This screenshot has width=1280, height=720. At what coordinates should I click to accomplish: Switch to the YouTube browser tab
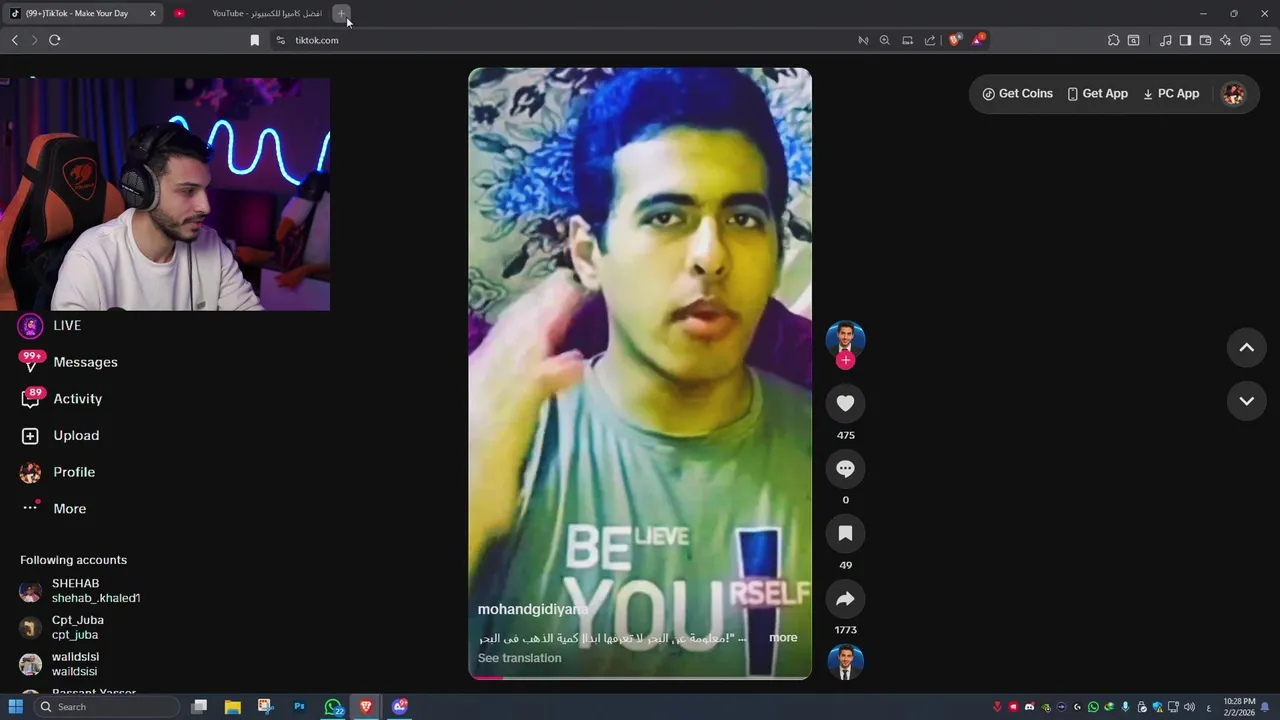click(x=250, y=13)
